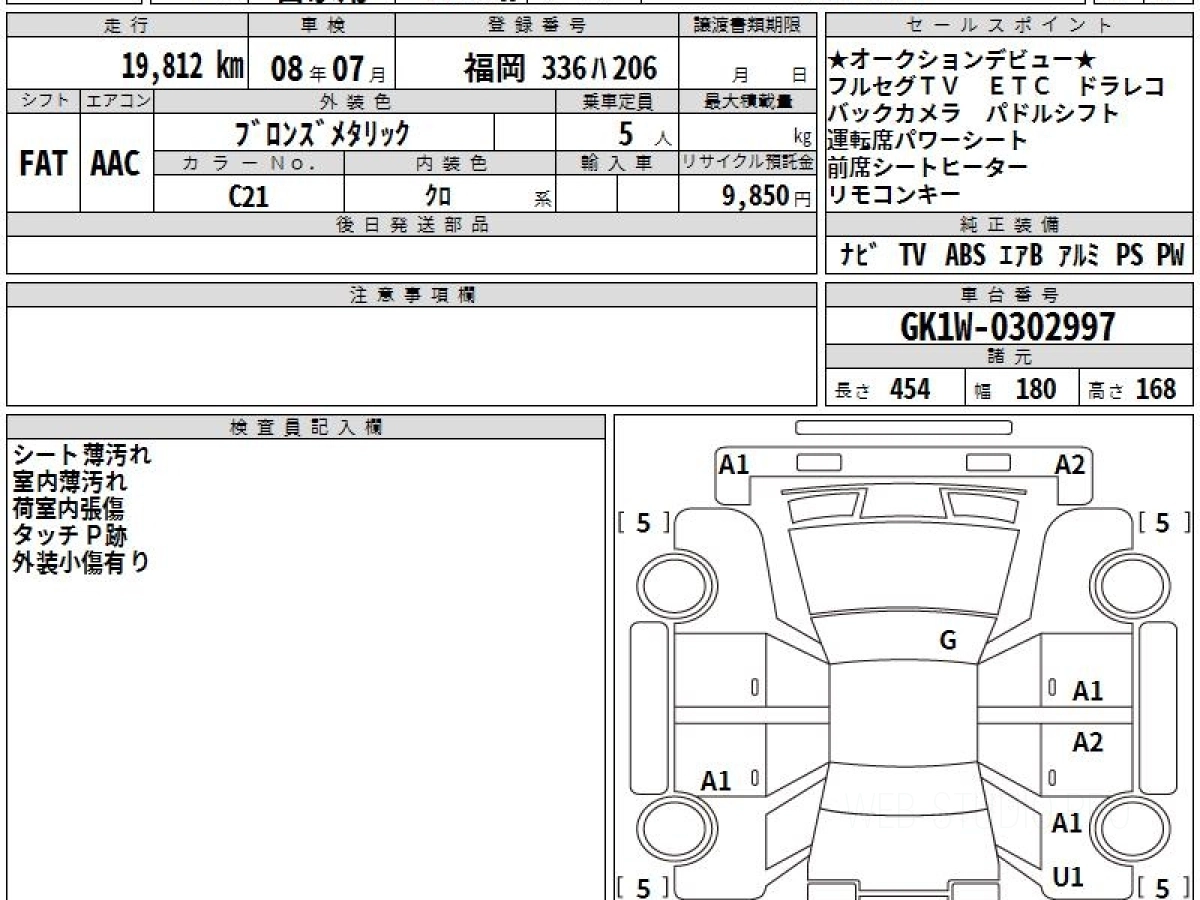
Task: Click the color number C21
Action: click(249, 196)
